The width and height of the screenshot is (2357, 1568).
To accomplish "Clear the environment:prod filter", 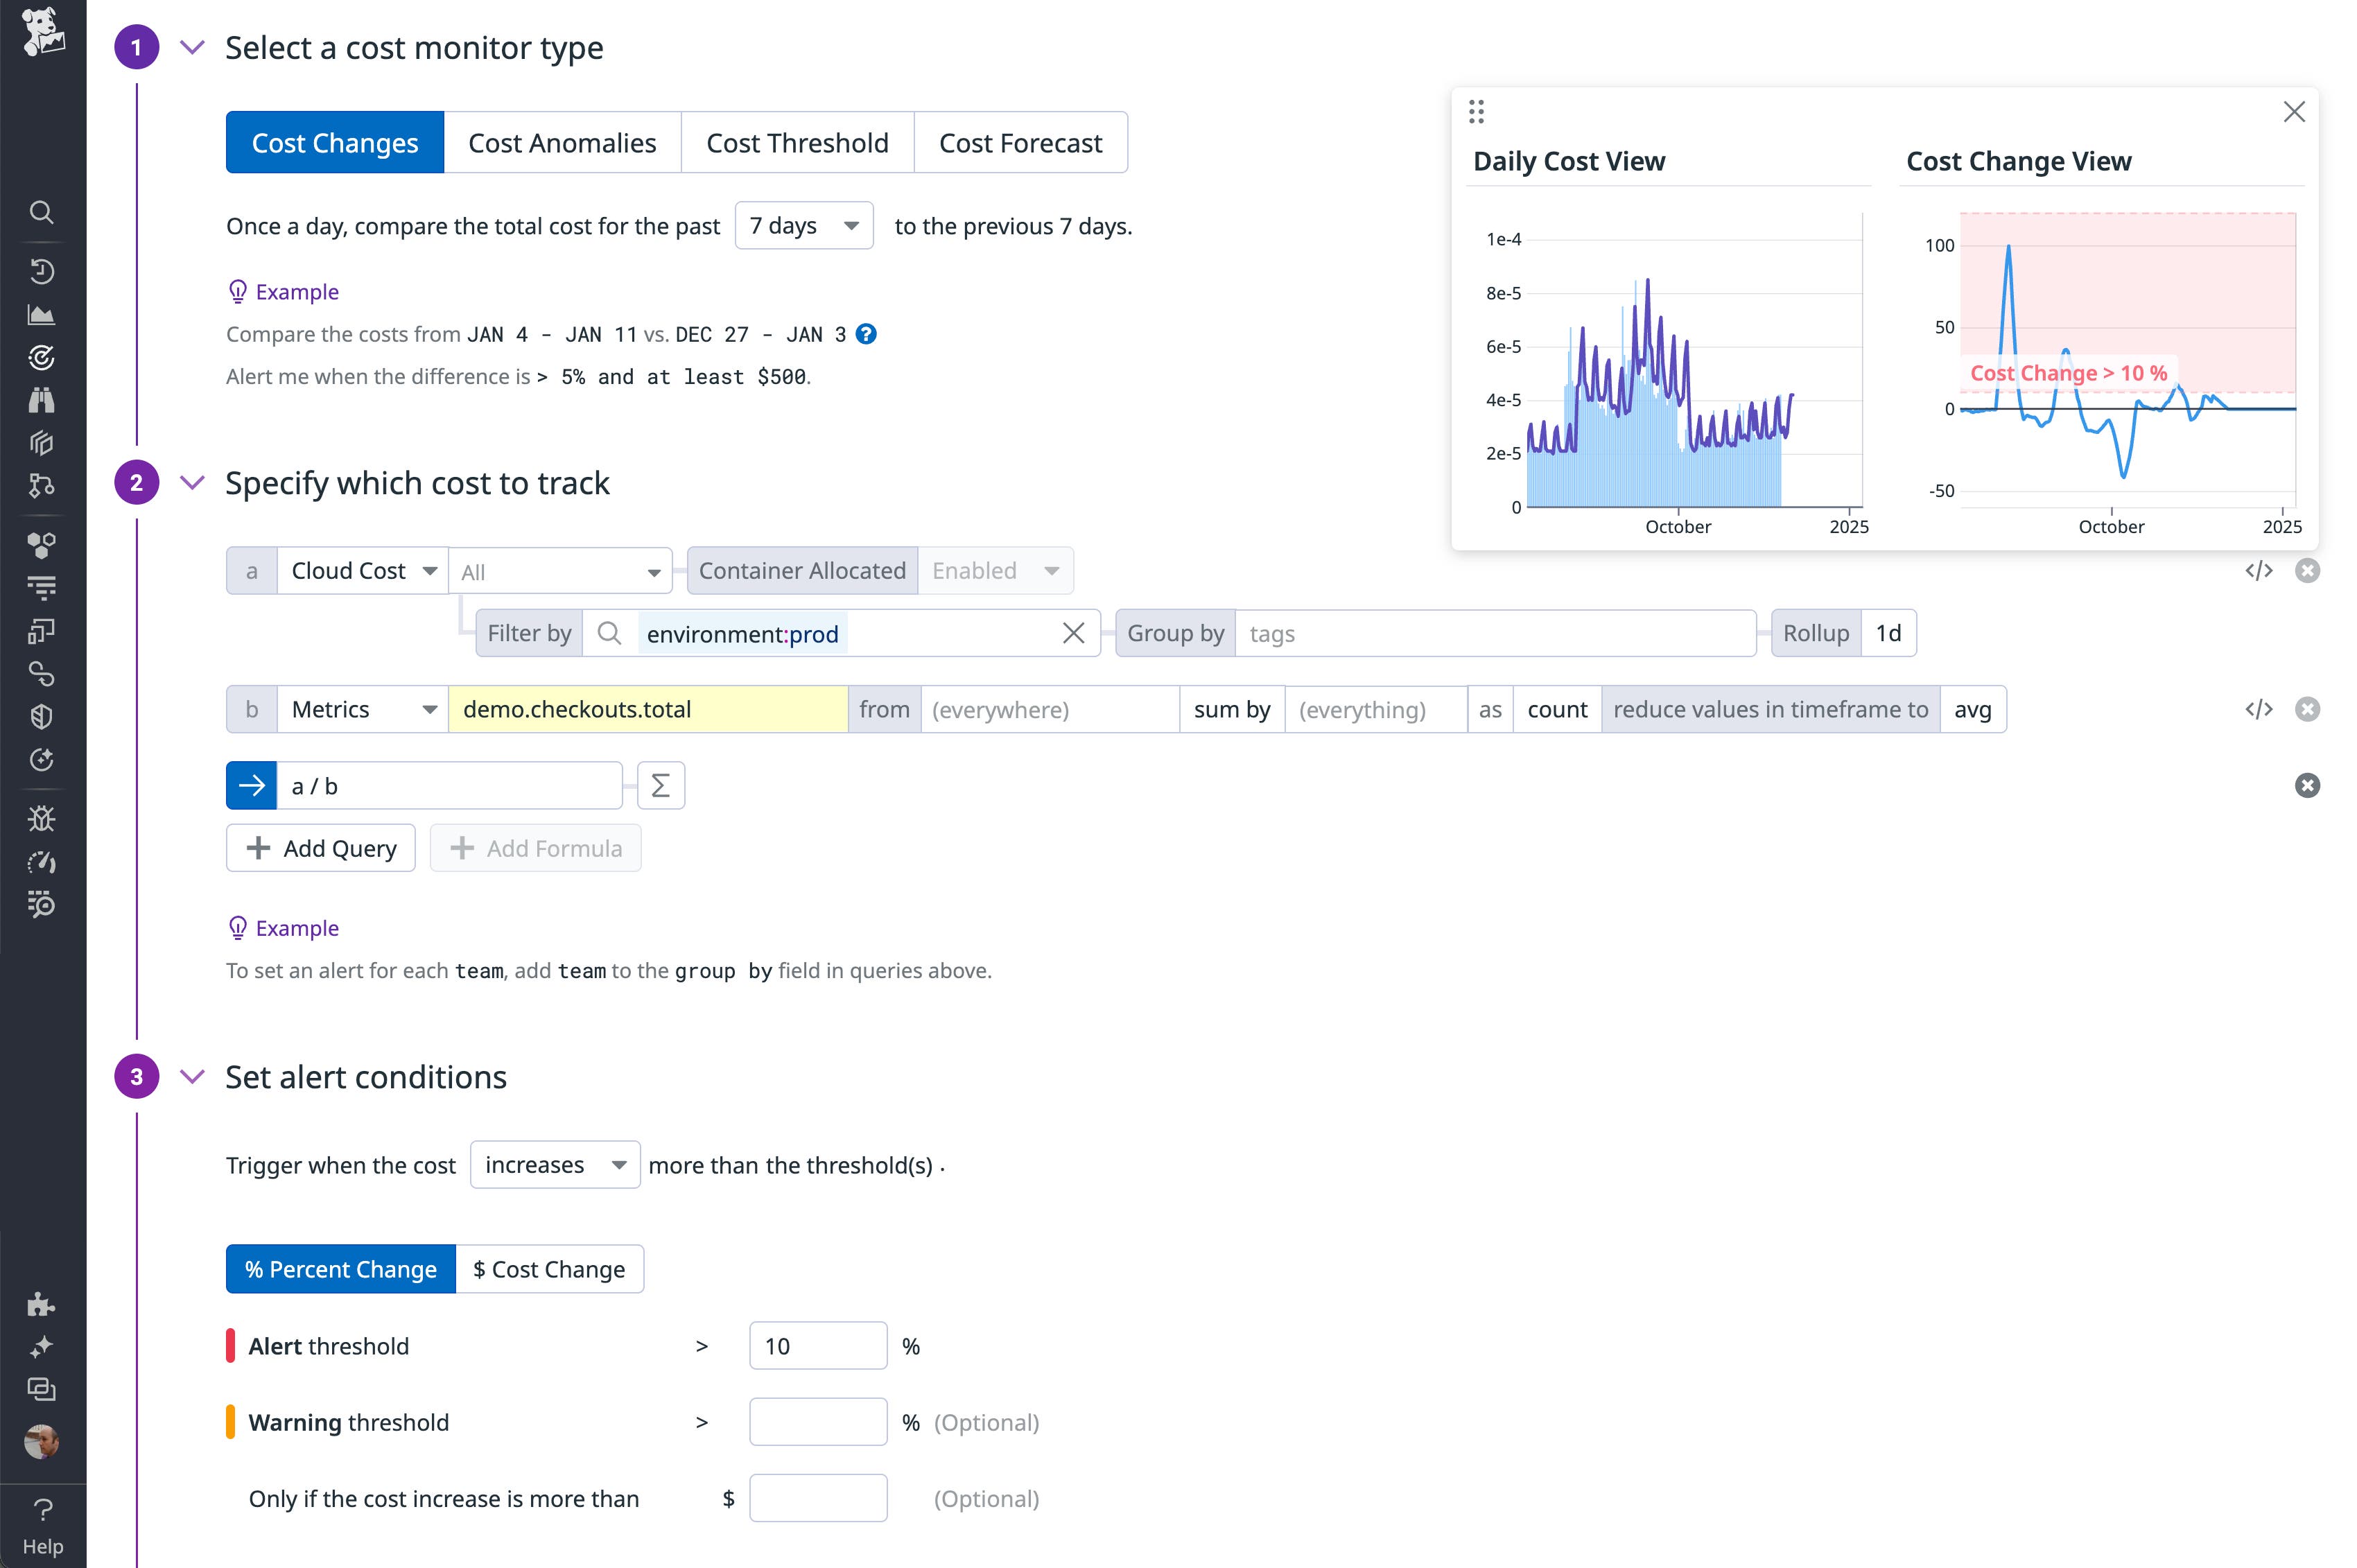I will pyautogui.click(x=1073, y=633).
